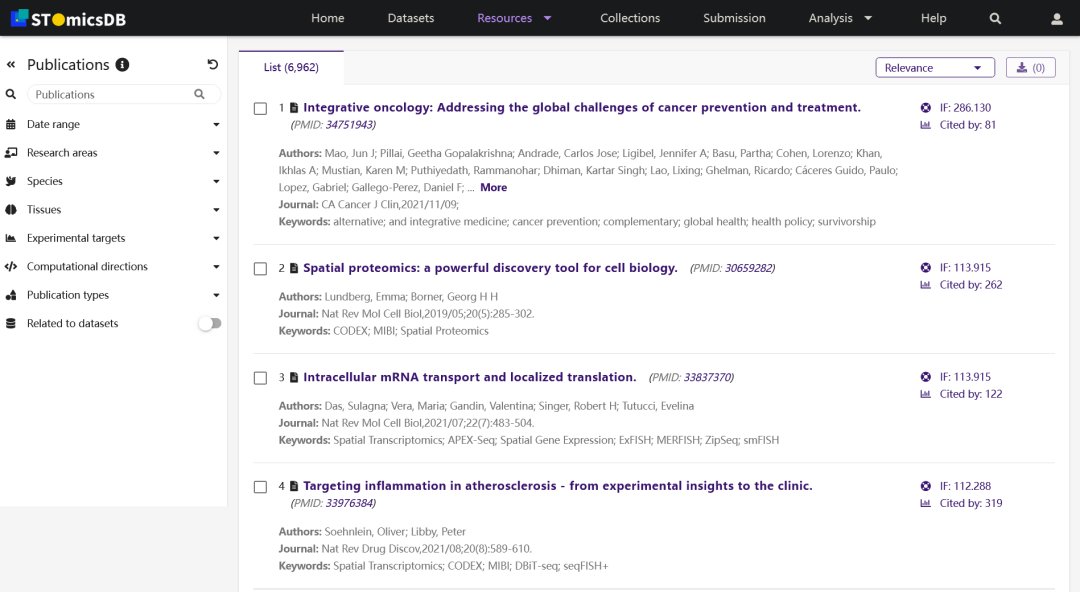The width and height of the screenshot is (1080, 592).
Task: Click the Tissues brain icon
Action: [x=11, y=210]
